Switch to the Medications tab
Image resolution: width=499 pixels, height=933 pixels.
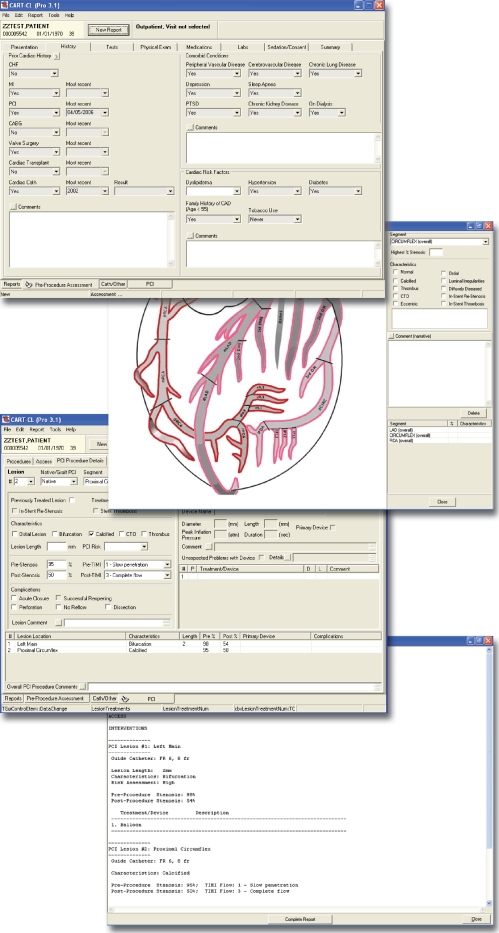coord(199,46)
